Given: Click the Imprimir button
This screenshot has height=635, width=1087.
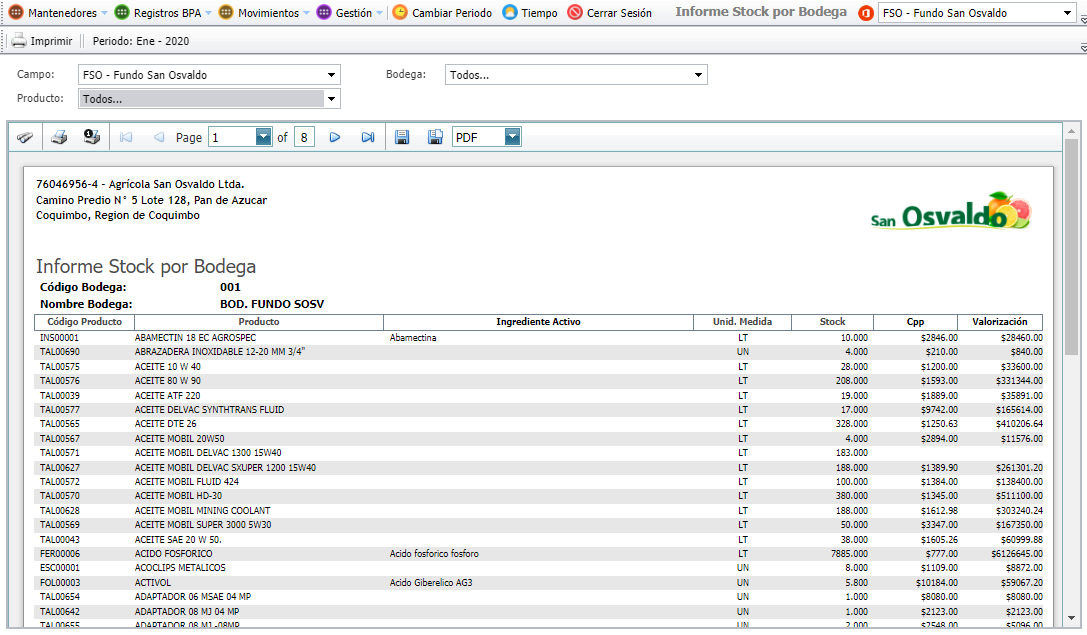Looking at the screenshot, I should pyautogui.click(x=42, y=41).
